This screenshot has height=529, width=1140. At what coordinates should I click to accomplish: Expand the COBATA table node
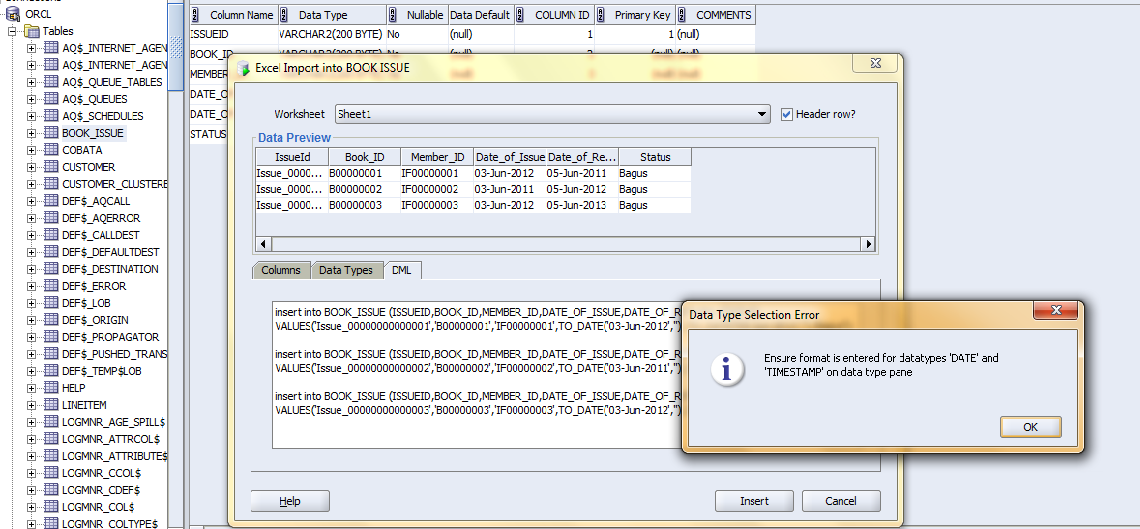tap(32, 150)
